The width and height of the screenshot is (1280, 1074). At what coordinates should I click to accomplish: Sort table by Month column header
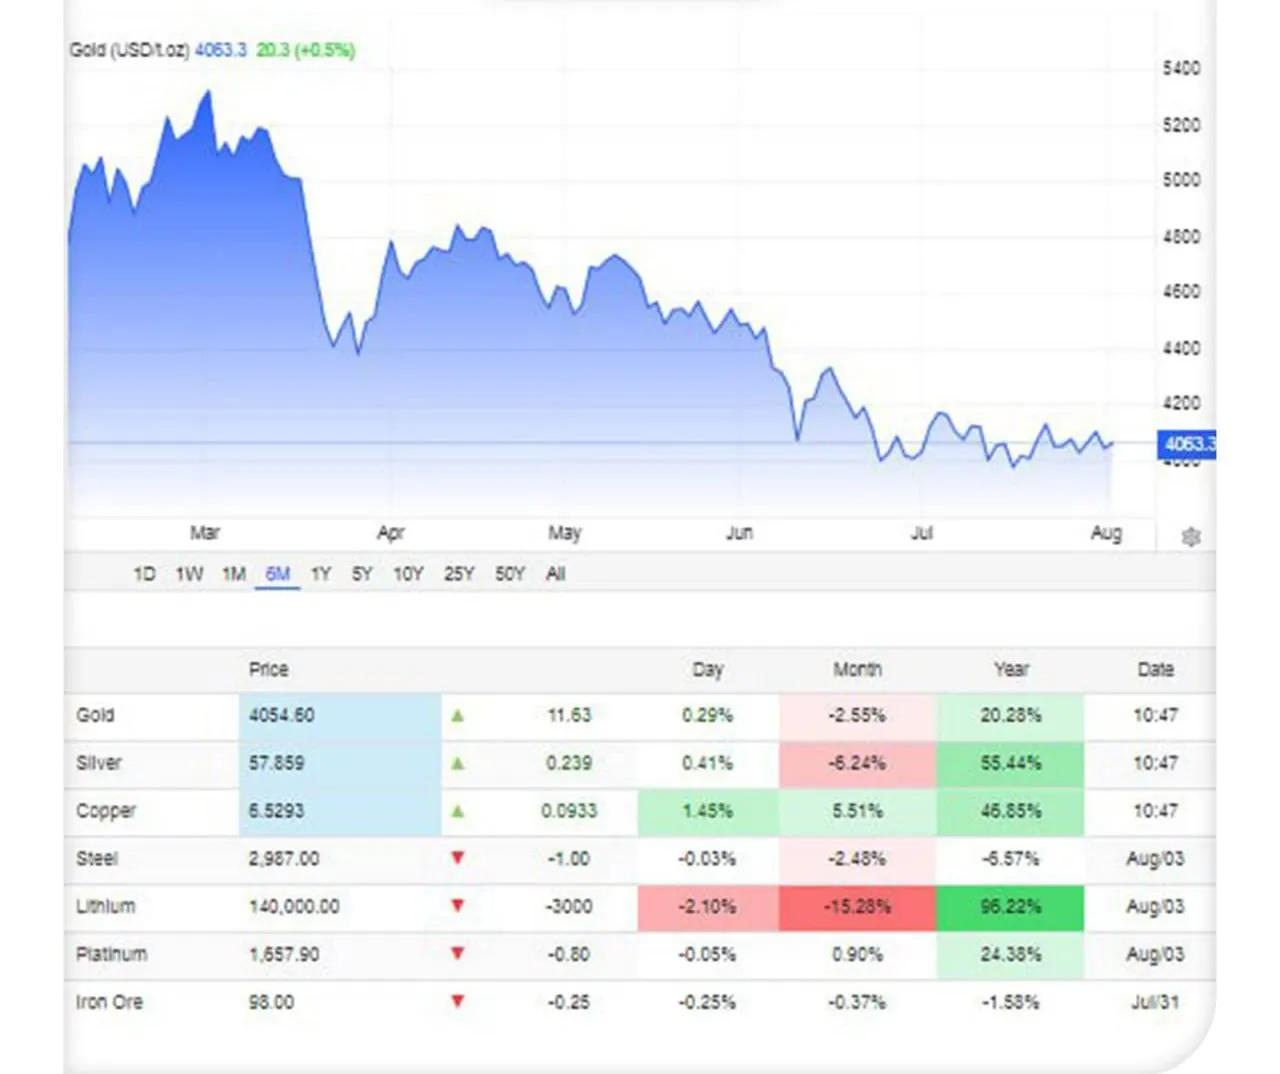tap(857, 669)
